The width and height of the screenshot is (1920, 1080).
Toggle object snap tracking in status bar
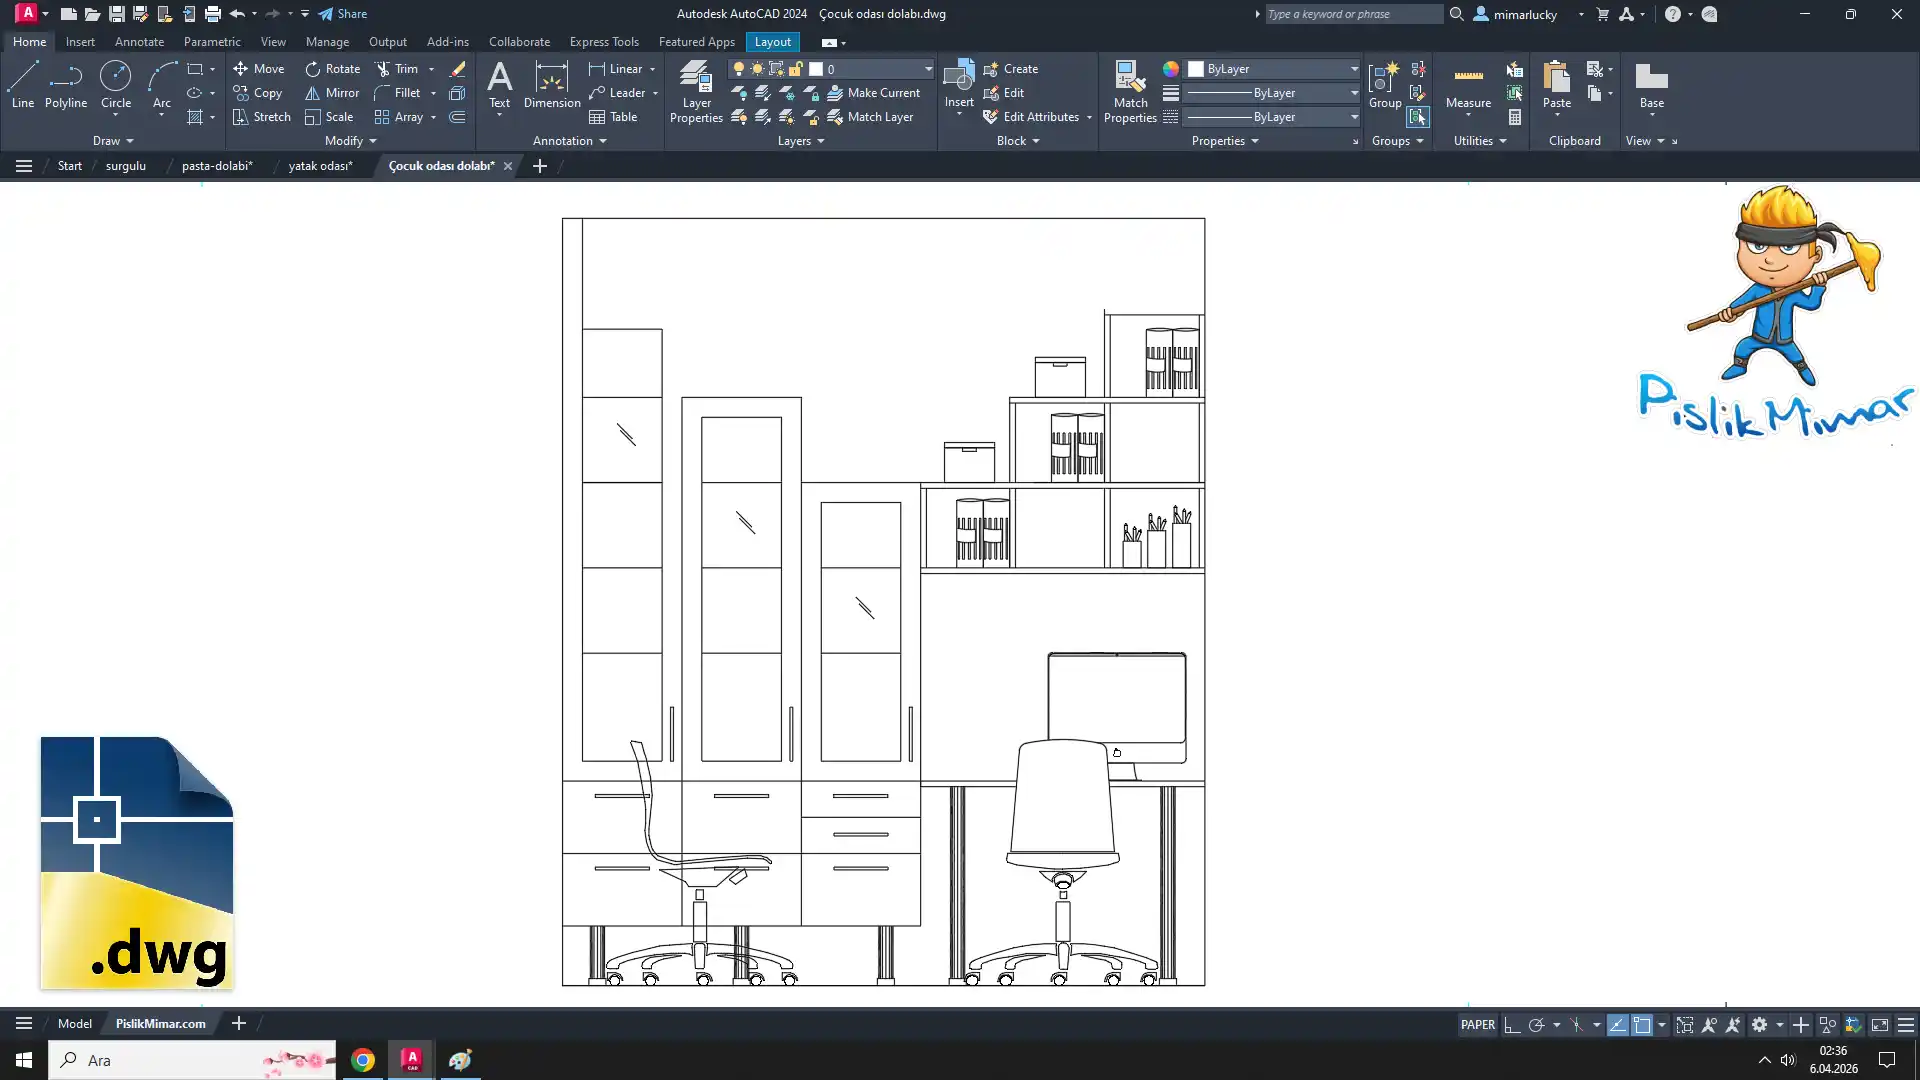coord(1617,1025)
